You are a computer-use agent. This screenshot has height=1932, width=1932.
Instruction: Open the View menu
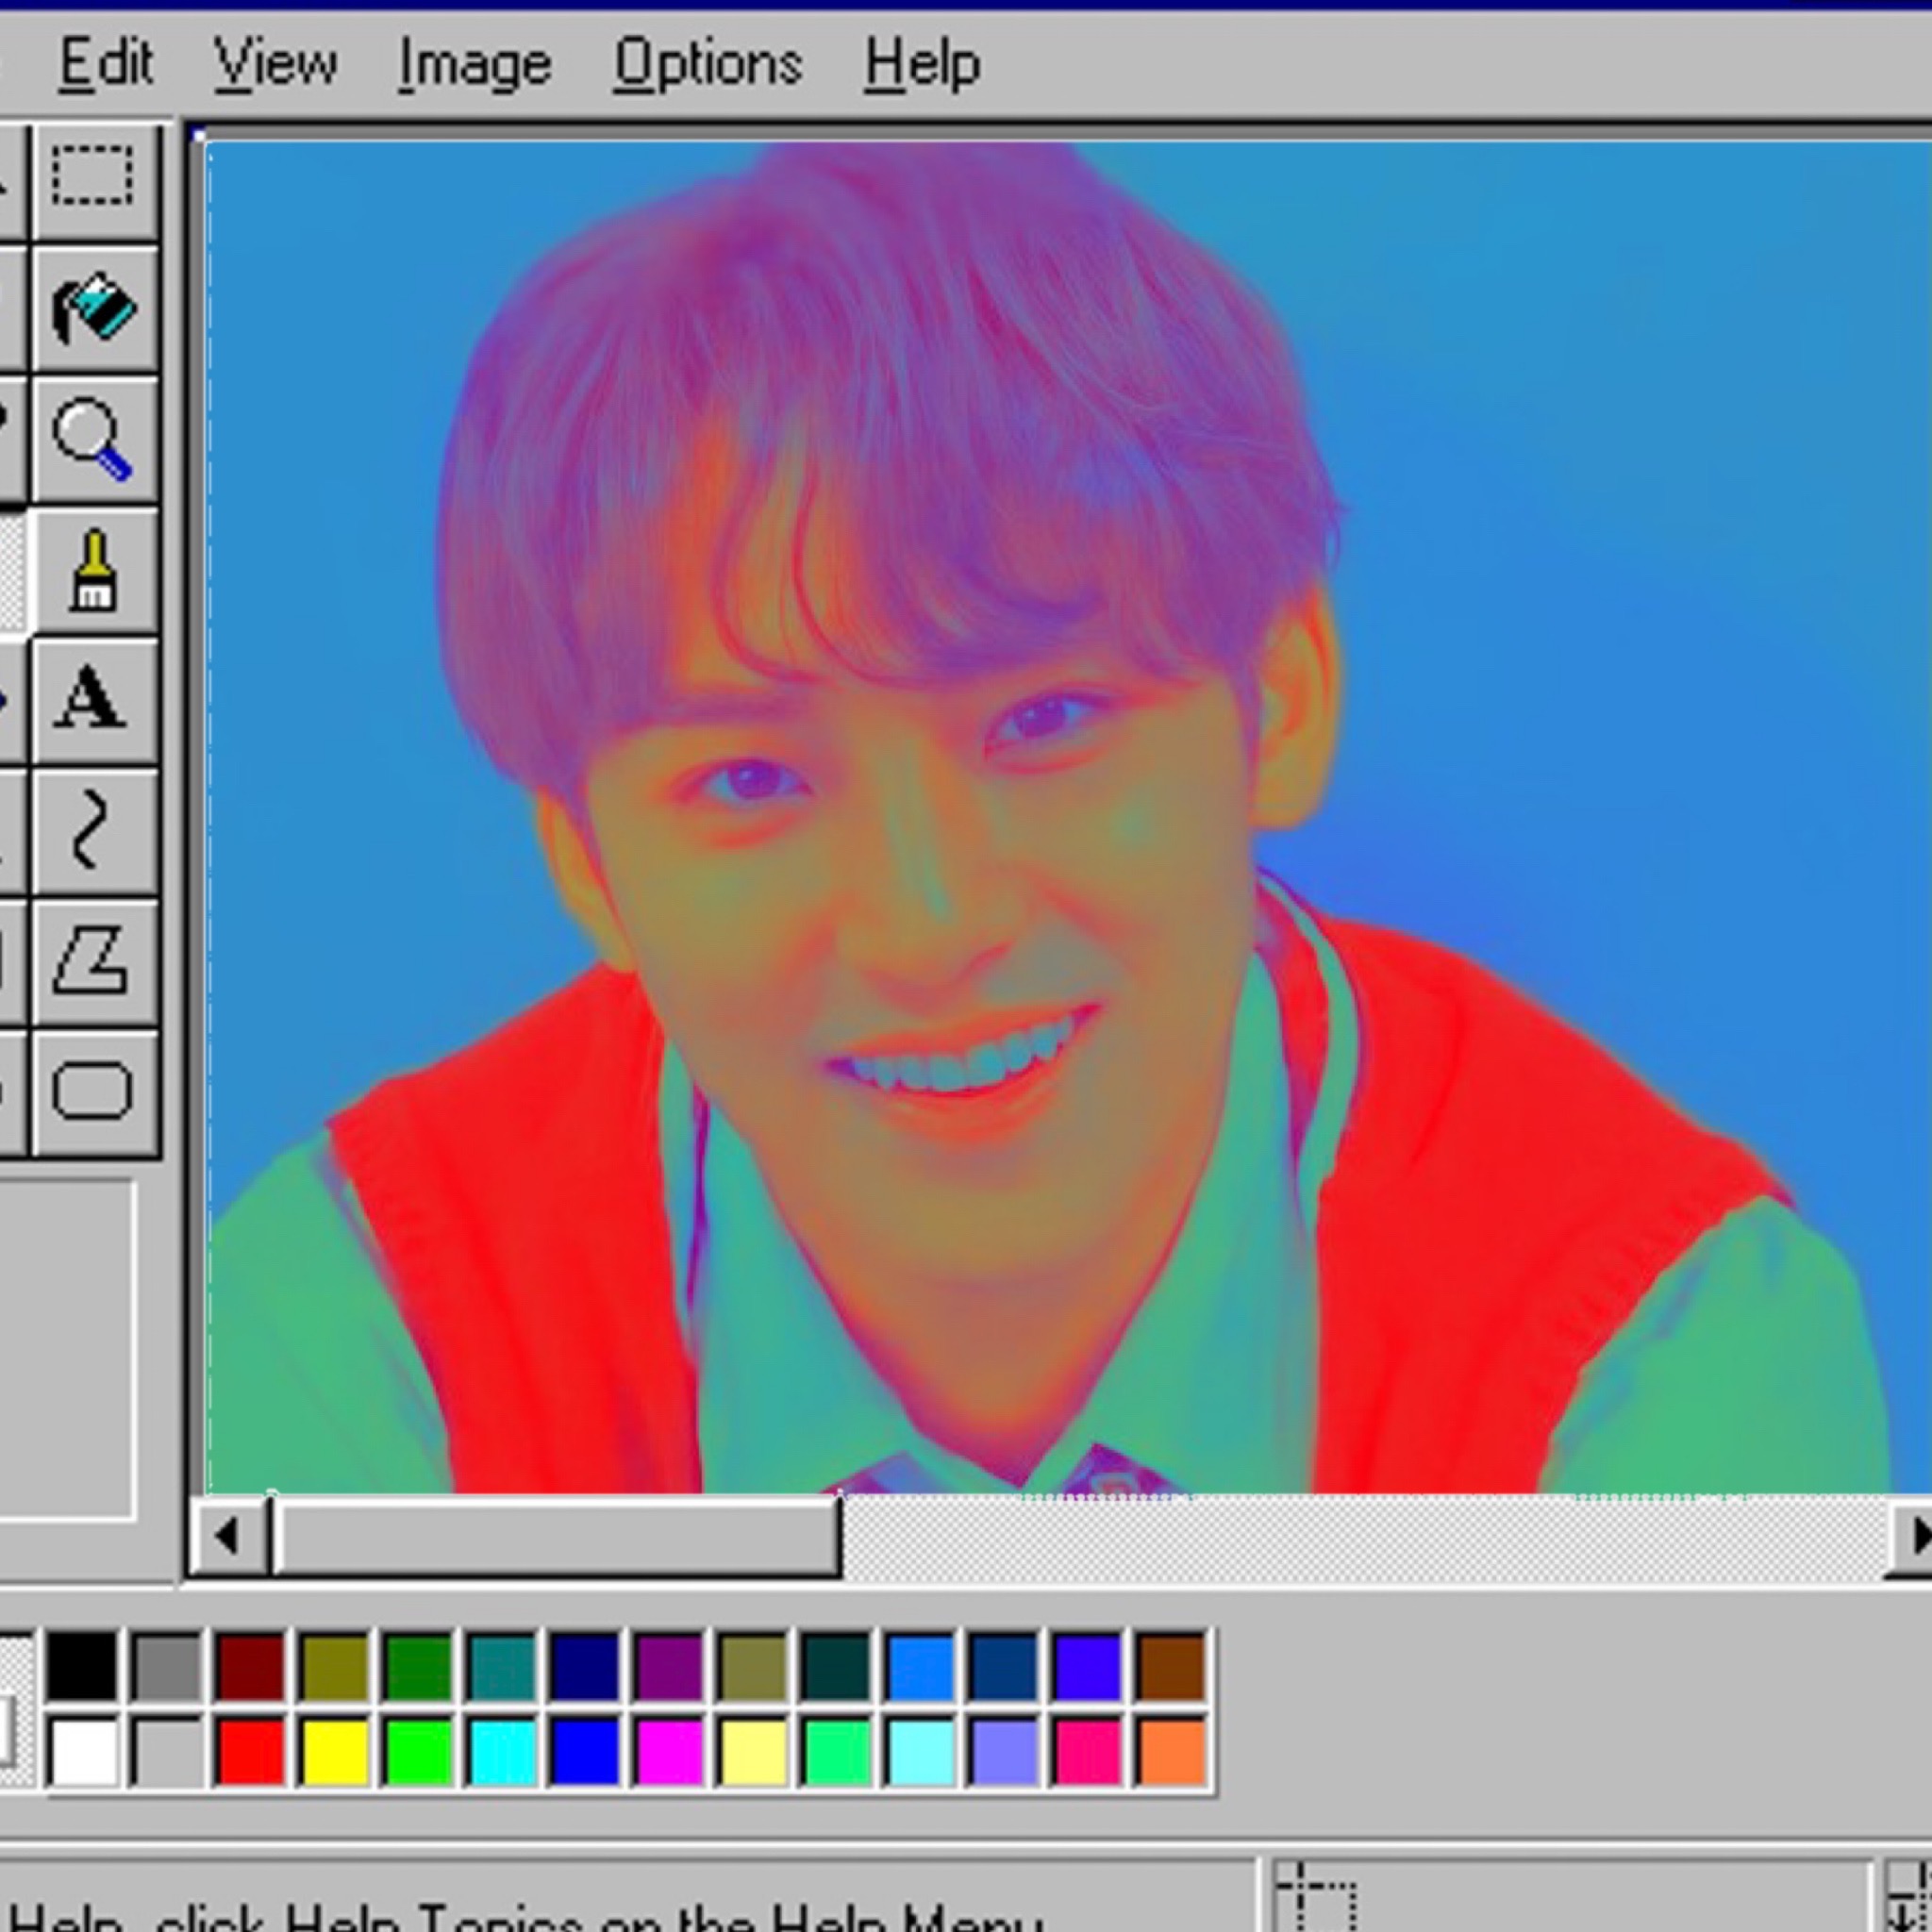coord(275,64)
